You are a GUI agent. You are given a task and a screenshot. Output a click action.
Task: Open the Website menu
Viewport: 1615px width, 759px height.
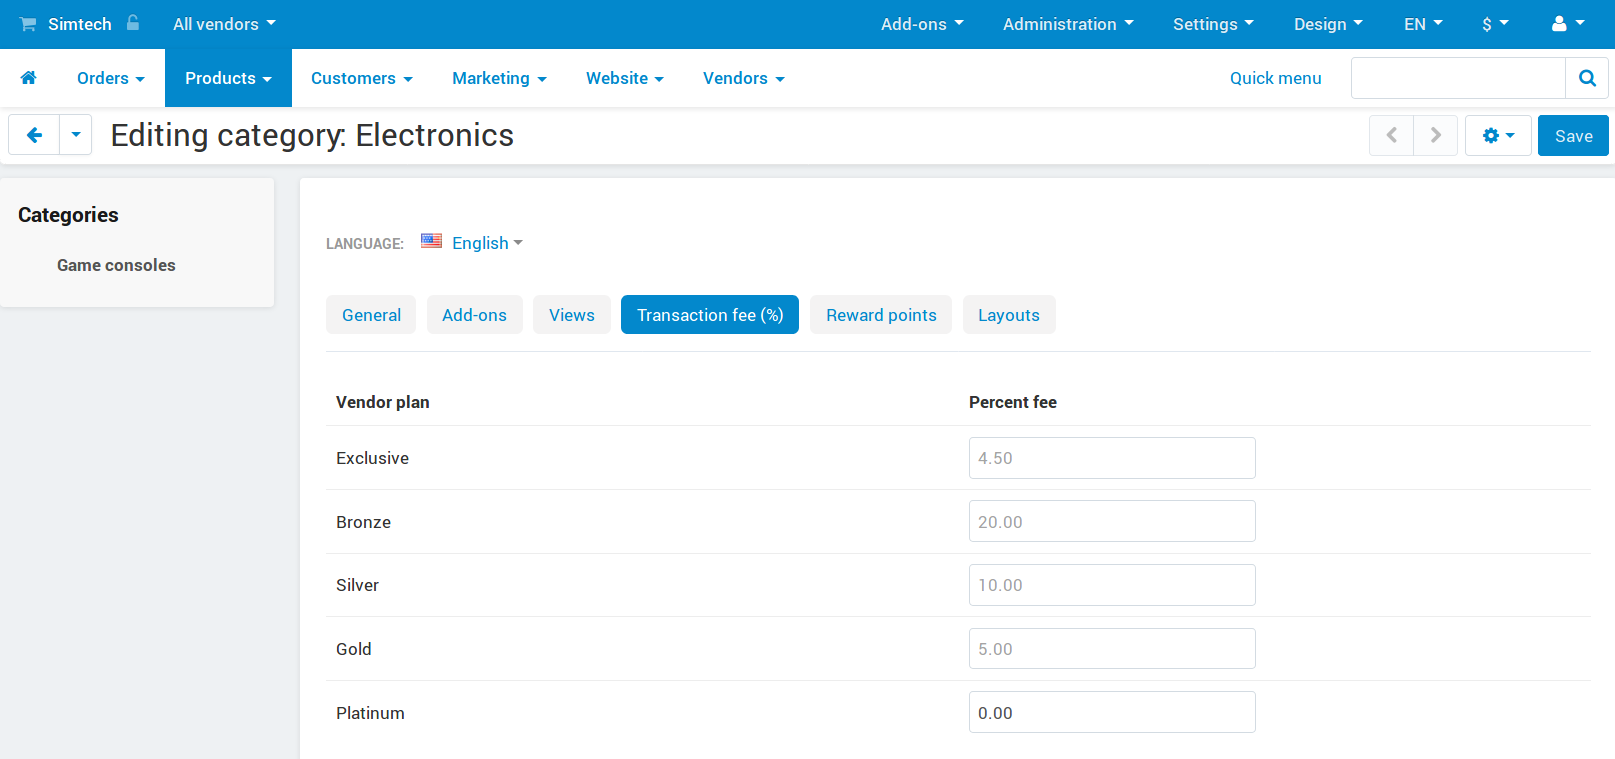tap(625, 78)
